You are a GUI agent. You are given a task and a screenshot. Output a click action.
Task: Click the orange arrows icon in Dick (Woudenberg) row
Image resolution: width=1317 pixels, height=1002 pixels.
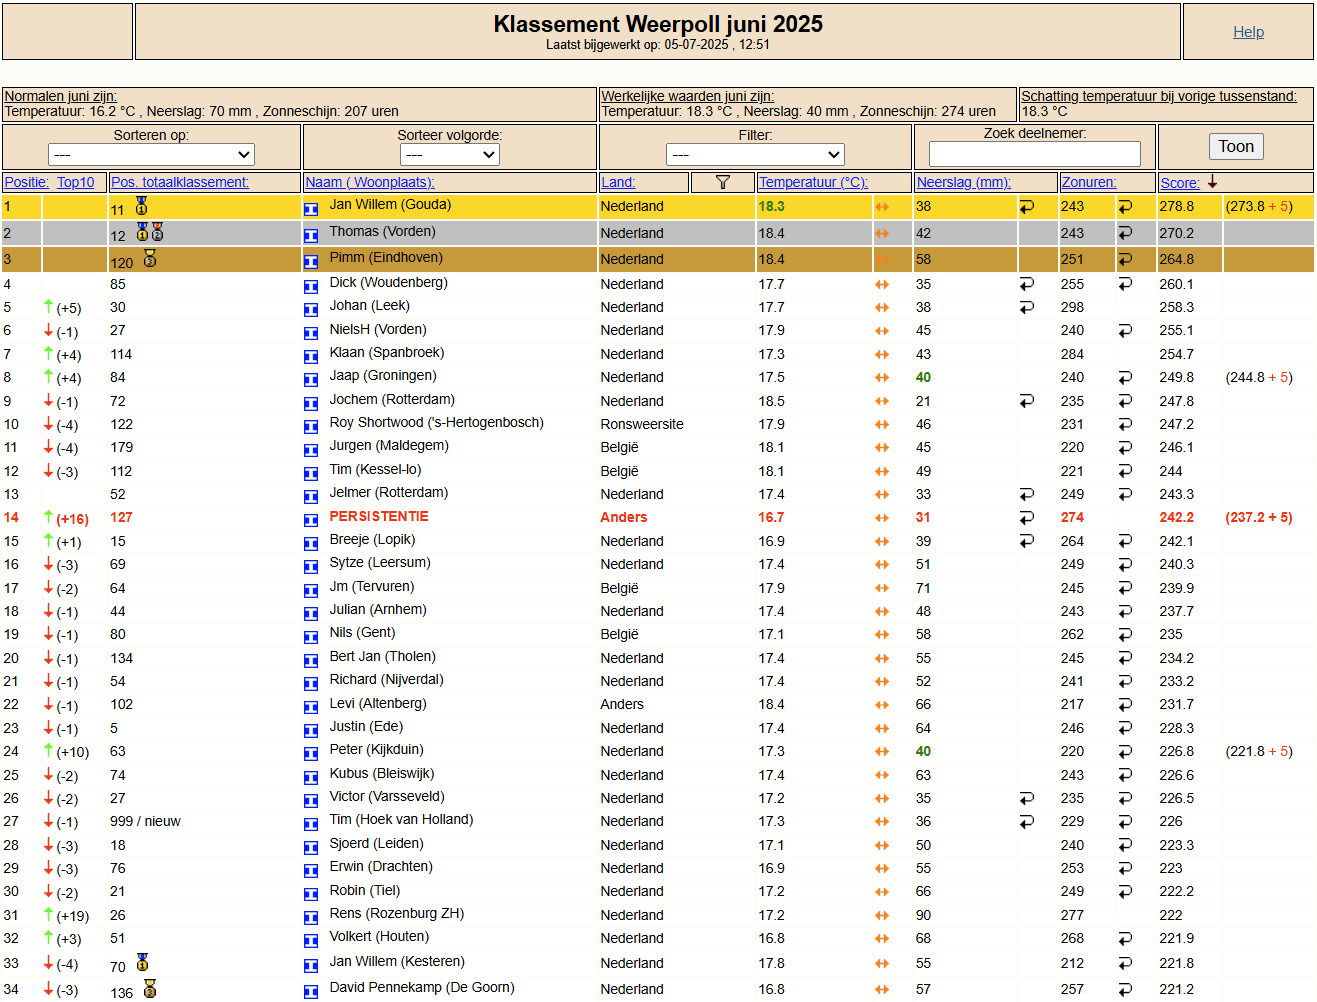[x=882, y=285]
